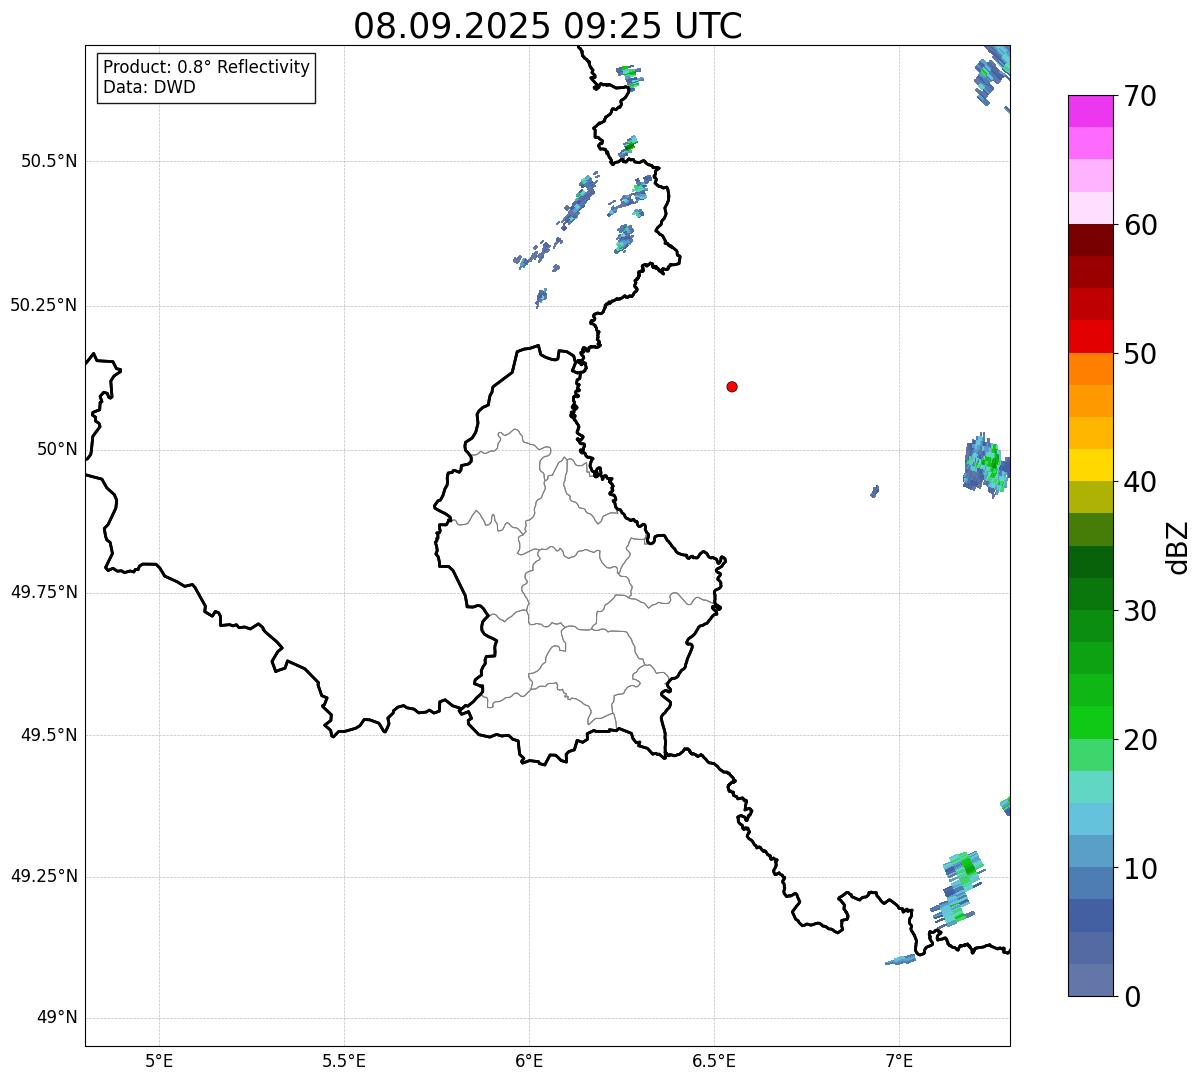Click the small echo near 6.9°E 49.93°N
This screenshot has width=1202, height=1081.
875,491
